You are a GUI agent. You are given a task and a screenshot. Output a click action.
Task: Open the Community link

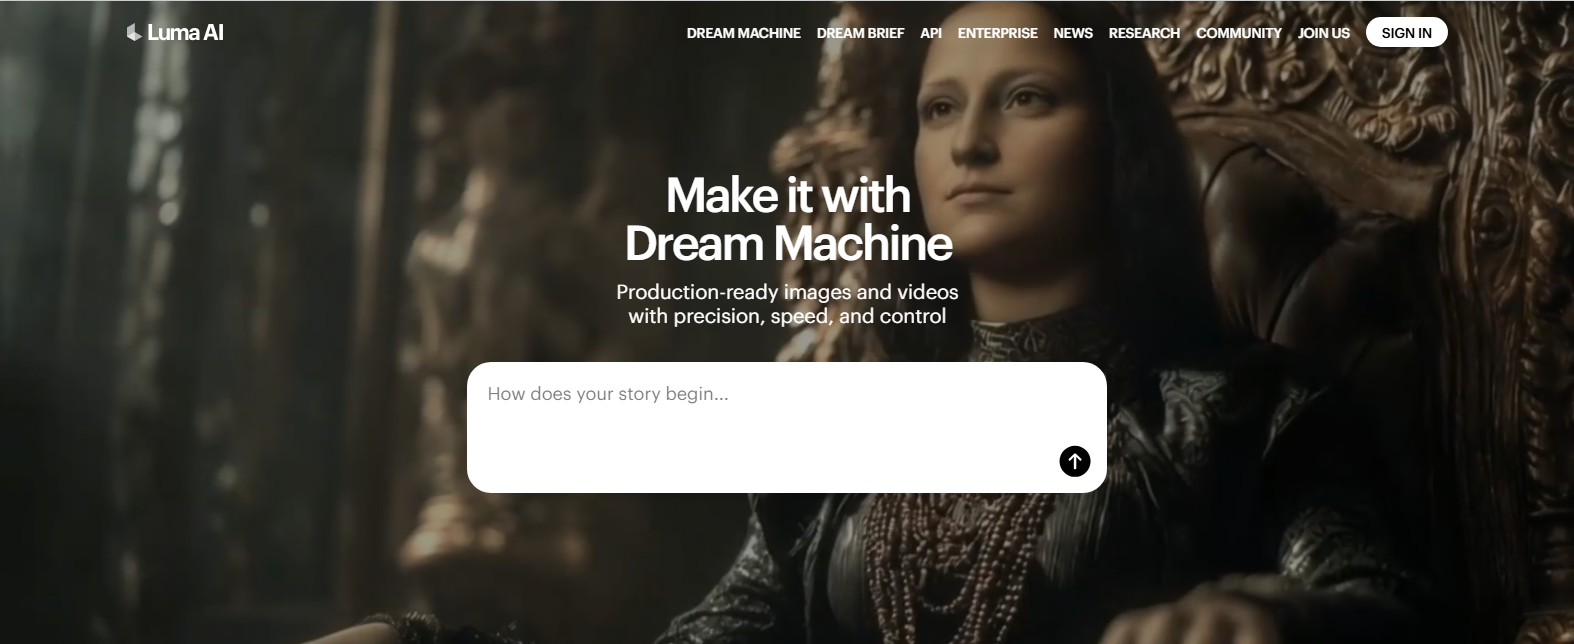tap(1238, 33)
